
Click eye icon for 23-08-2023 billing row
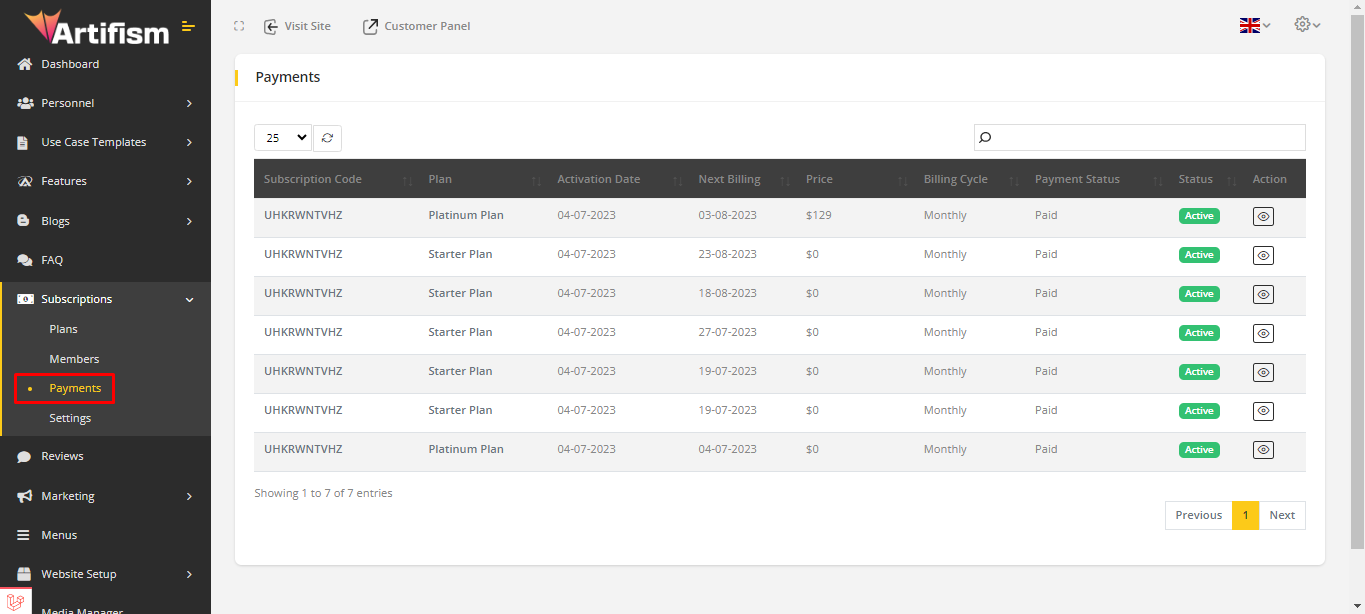pos(1263,255)
